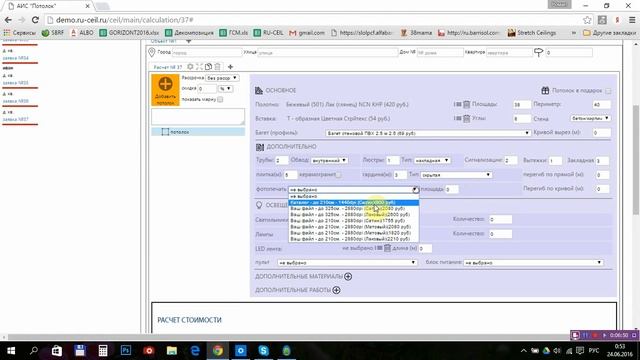
Task: Open the Обвод 'внутренний' dropdown
Action: (x=329, y=160)
